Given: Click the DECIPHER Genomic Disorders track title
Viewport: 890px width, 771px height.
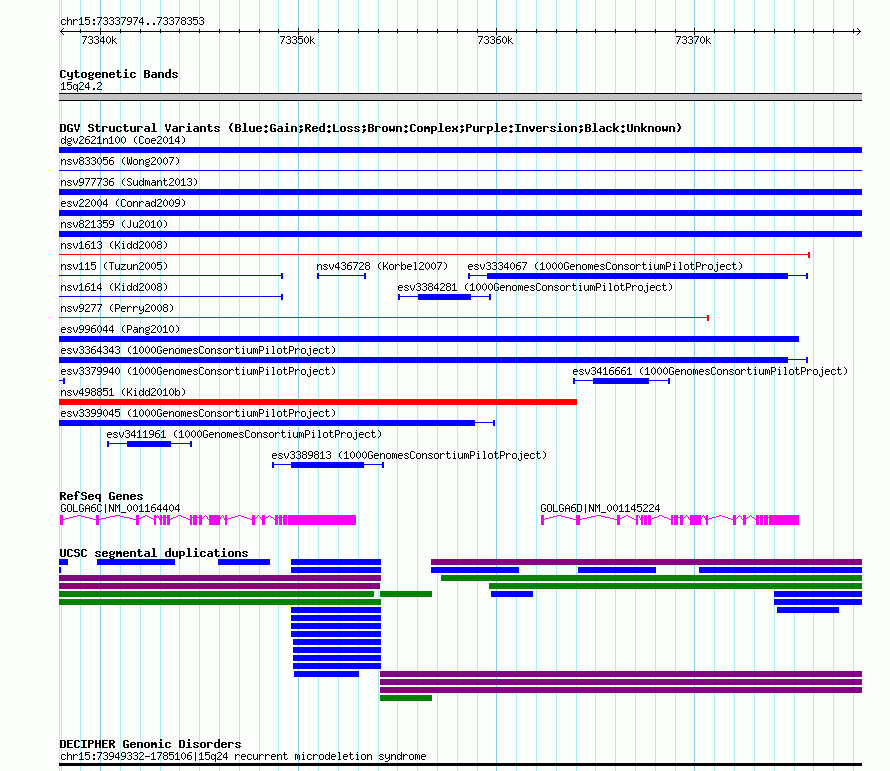Looking at the screenshot, I should pyautogui.click(x=150, y=744).
